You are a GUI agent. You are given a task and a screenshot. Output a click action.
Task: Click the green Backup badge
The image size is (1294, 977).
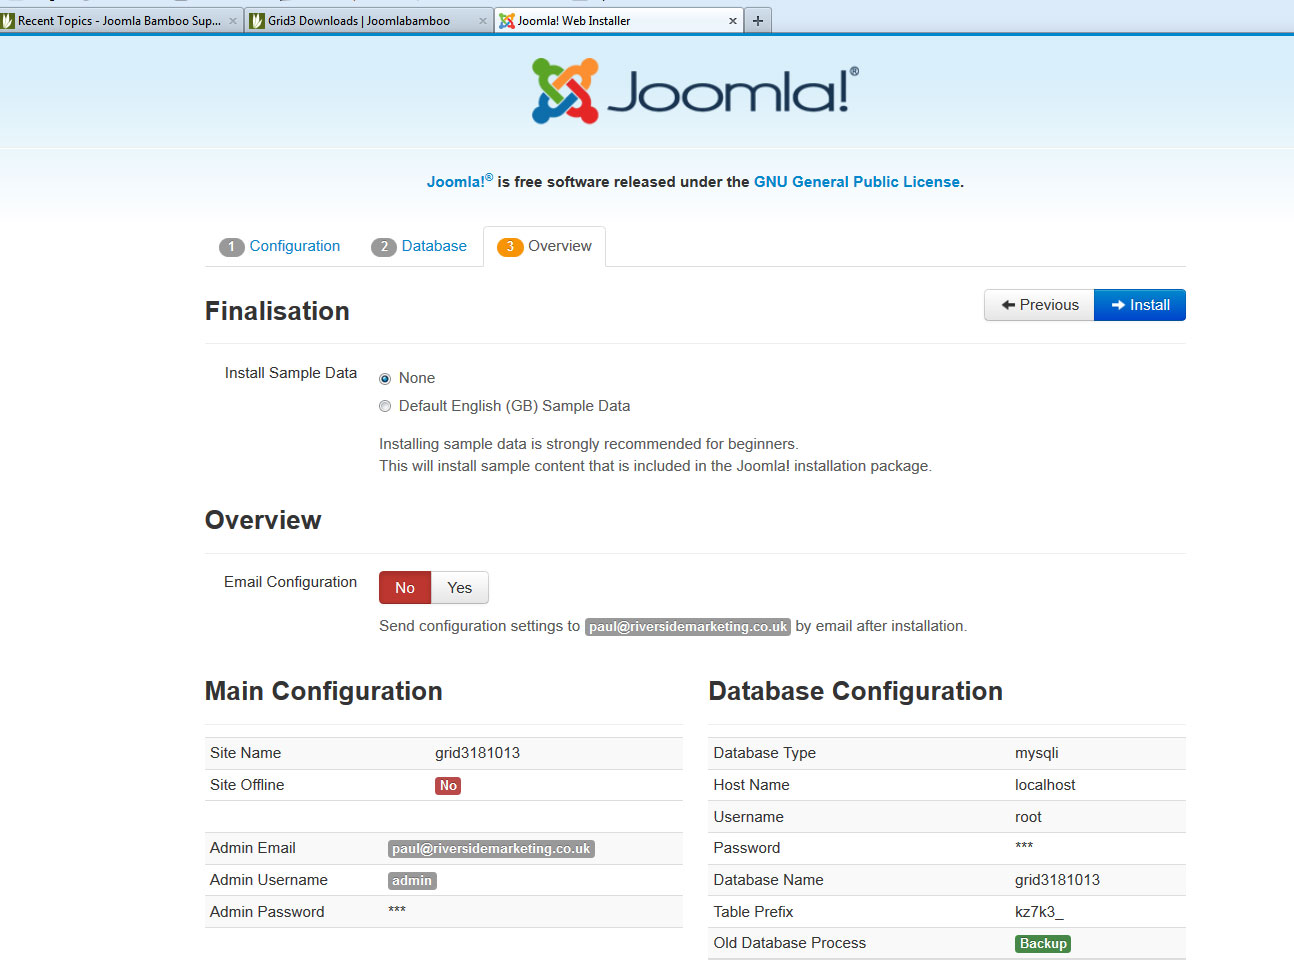(1043, 944)
